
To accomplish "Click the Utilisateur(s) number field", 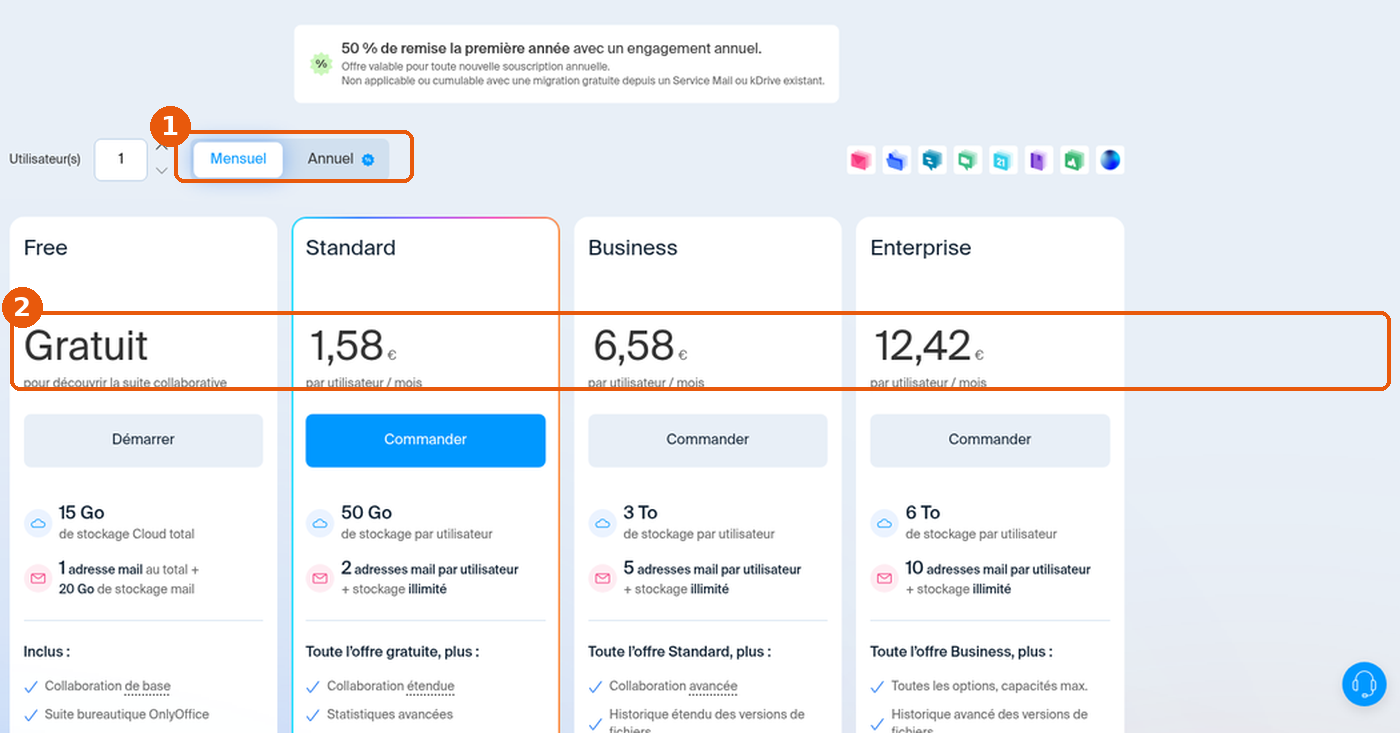I will click(x=121, y=159).
